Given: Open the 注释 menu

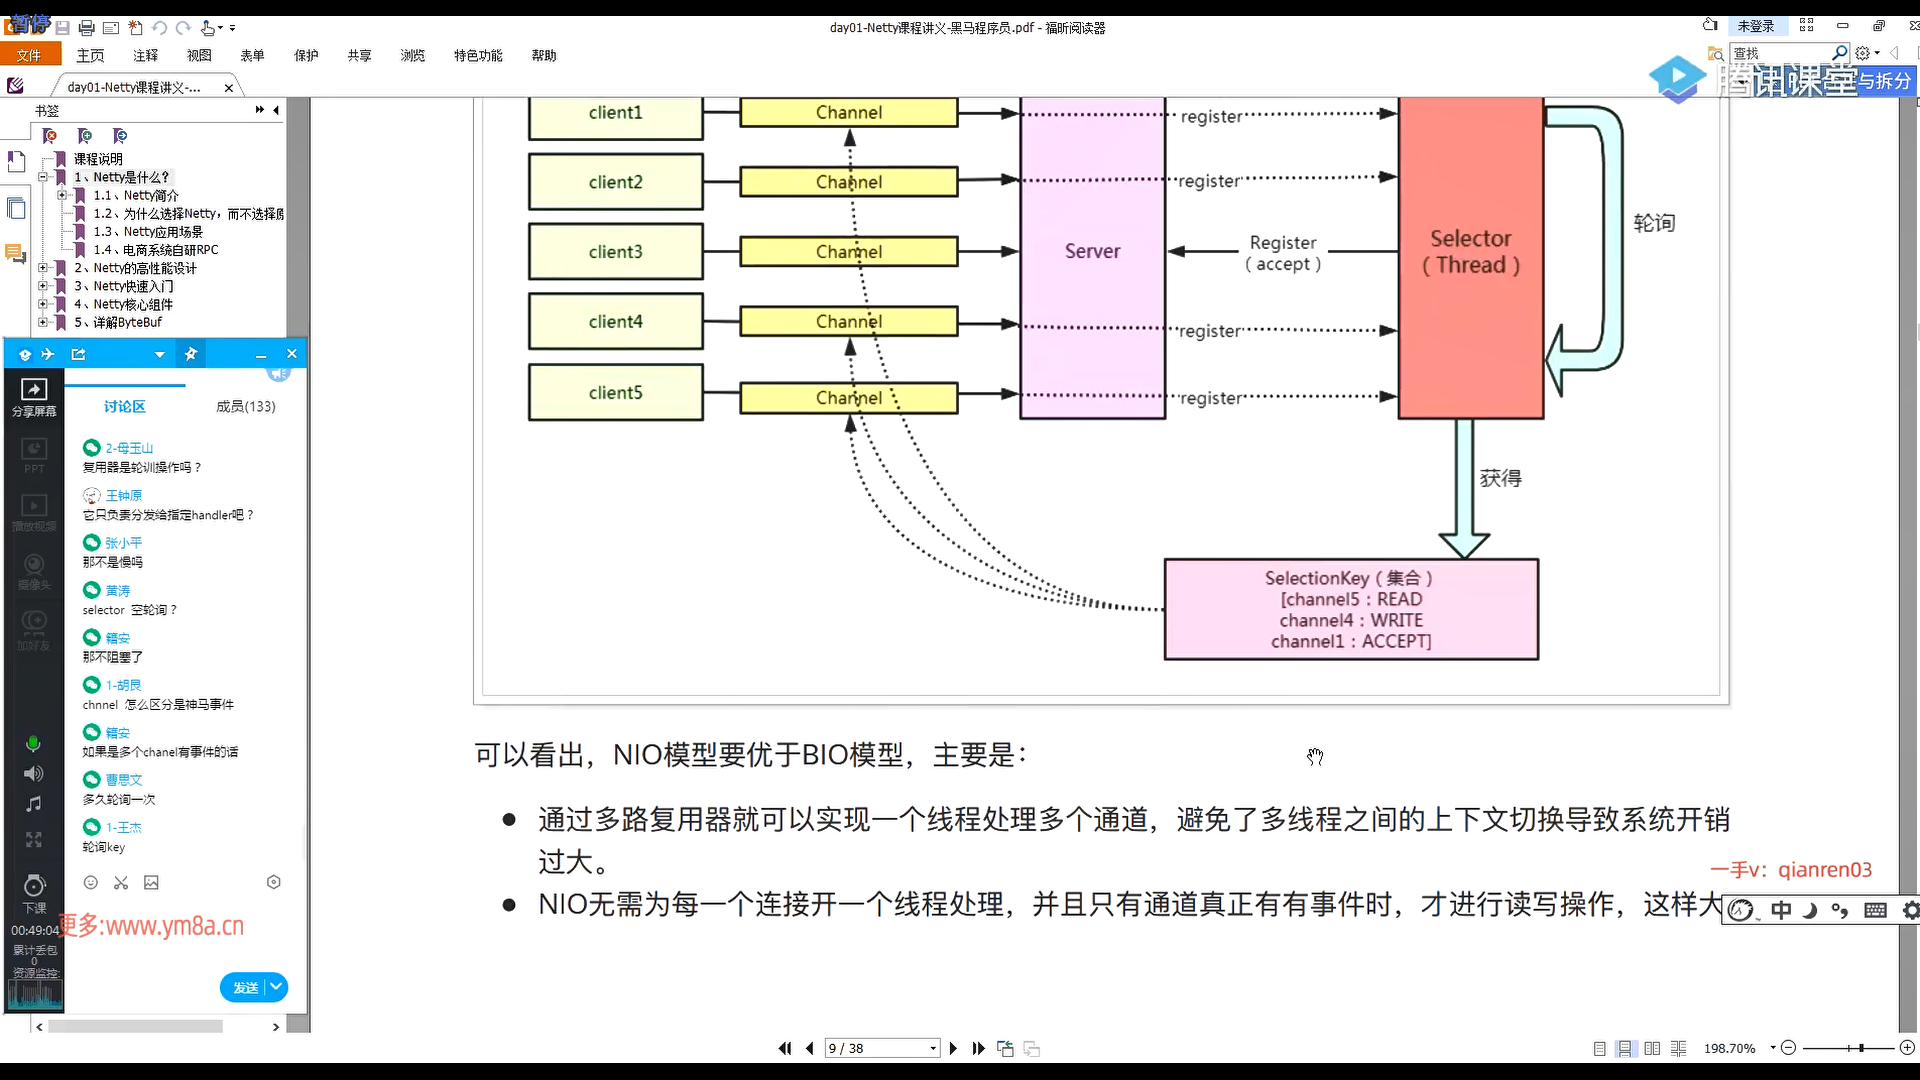Looking at the screenshot, I should tap(146, 55).
